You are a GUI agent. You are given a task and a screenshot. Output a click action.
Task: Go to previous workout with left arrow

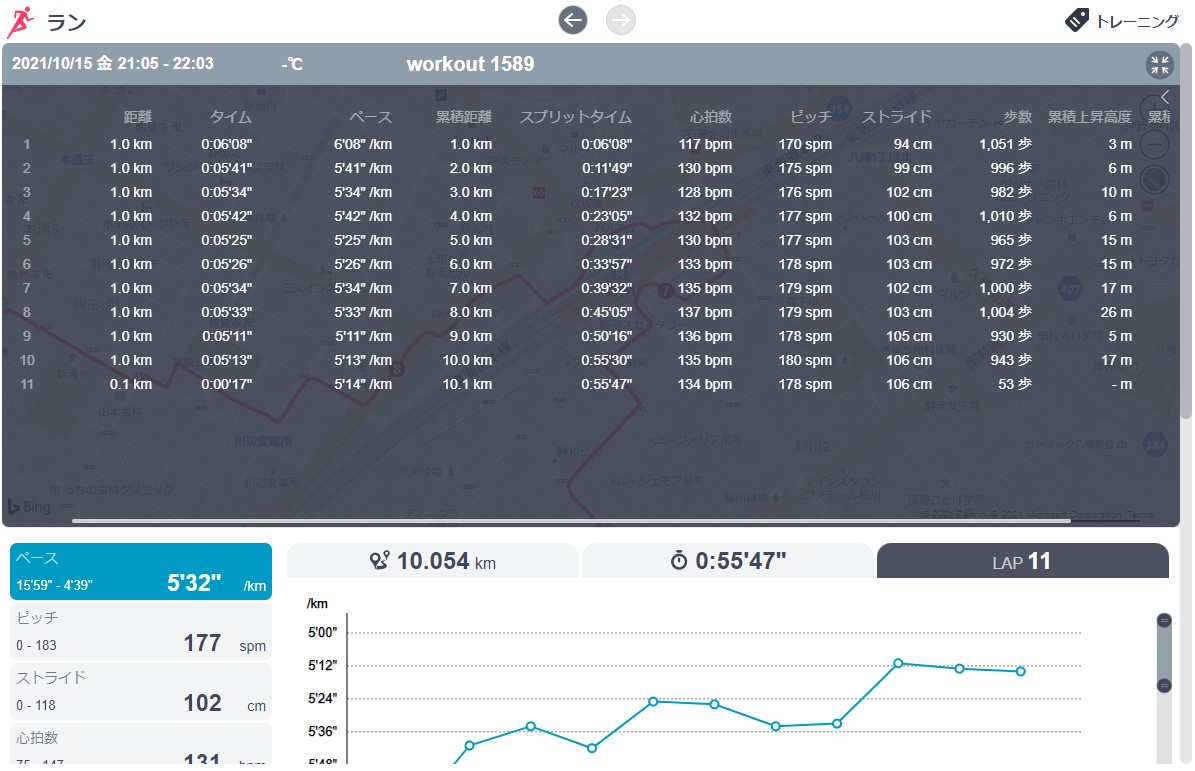point(572,20)
